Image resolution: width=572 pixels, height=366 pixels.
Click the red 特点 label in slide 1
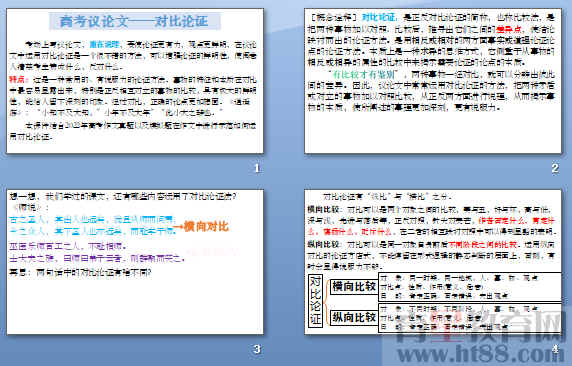click(x=17, y=79)
